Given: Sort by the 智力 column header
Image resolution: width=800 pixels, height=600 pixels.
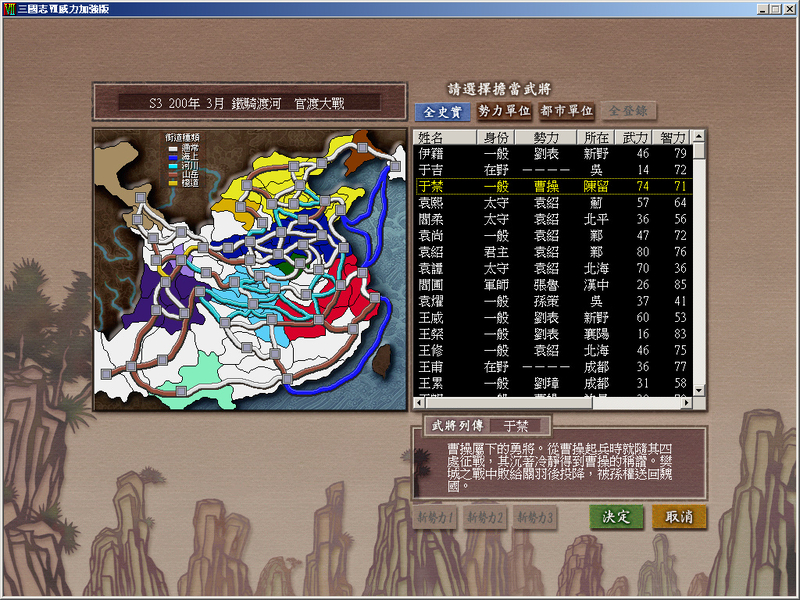Looking at the screenshot, I should (x=672, y=137).
